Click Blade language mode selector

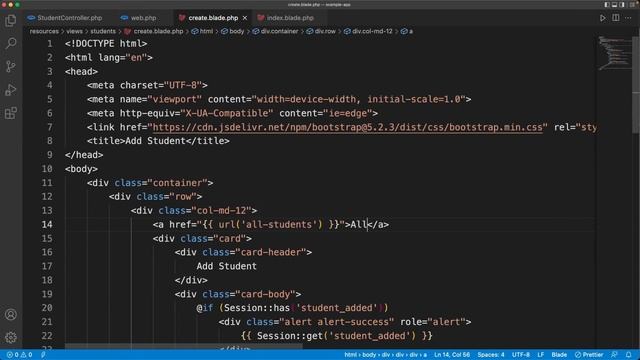tap(559, 355)
